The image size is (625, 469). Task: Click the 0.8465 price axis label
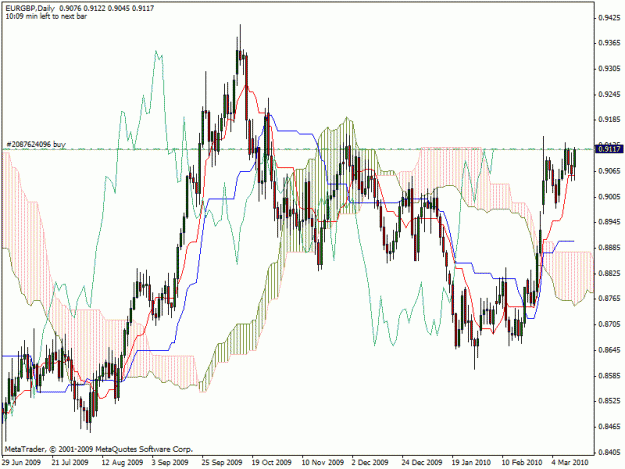click(x=610, y=426)
